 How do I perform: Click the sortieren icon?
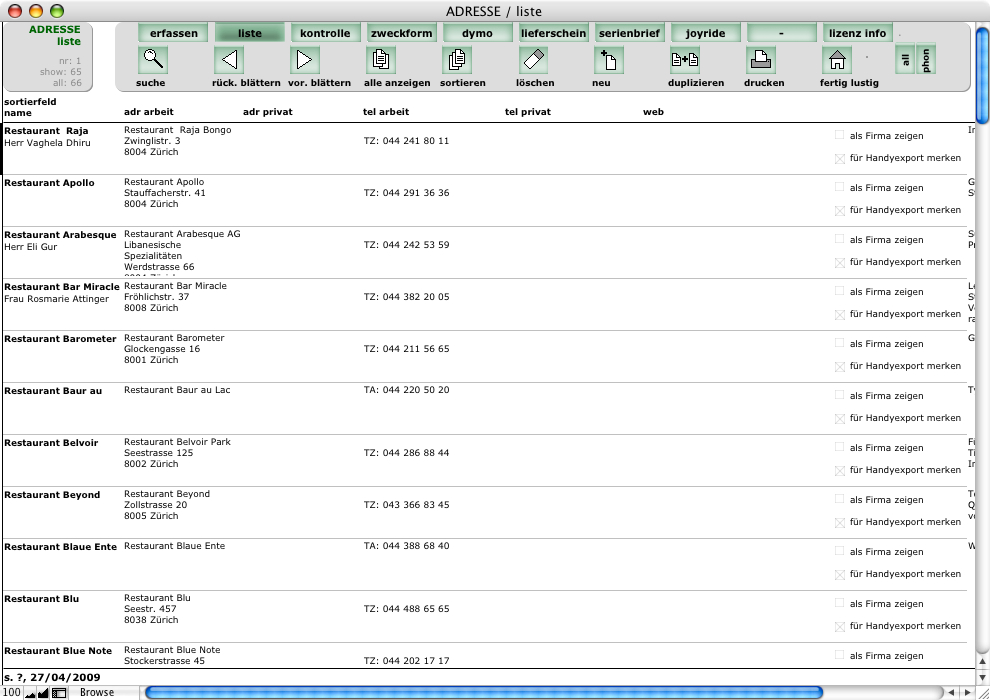[x=456, y=61]
